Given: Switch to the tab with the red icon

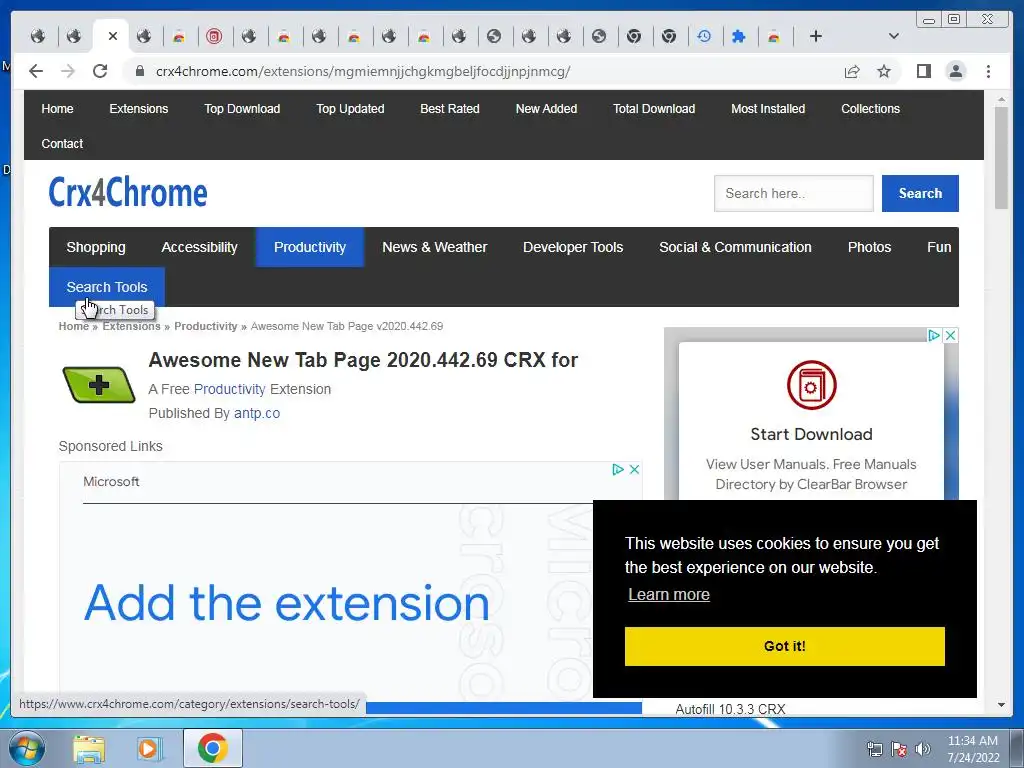Looking at the screenshot, I should [x=214, y=36].
